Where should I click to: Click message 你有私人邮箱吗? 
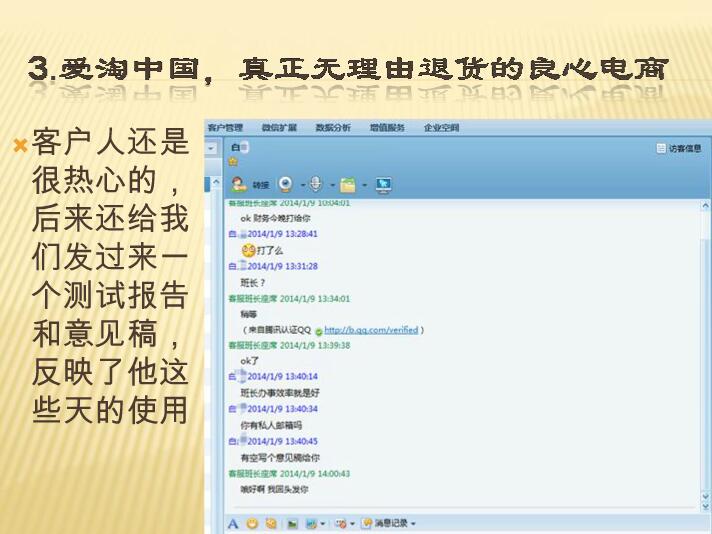point(271,425)
